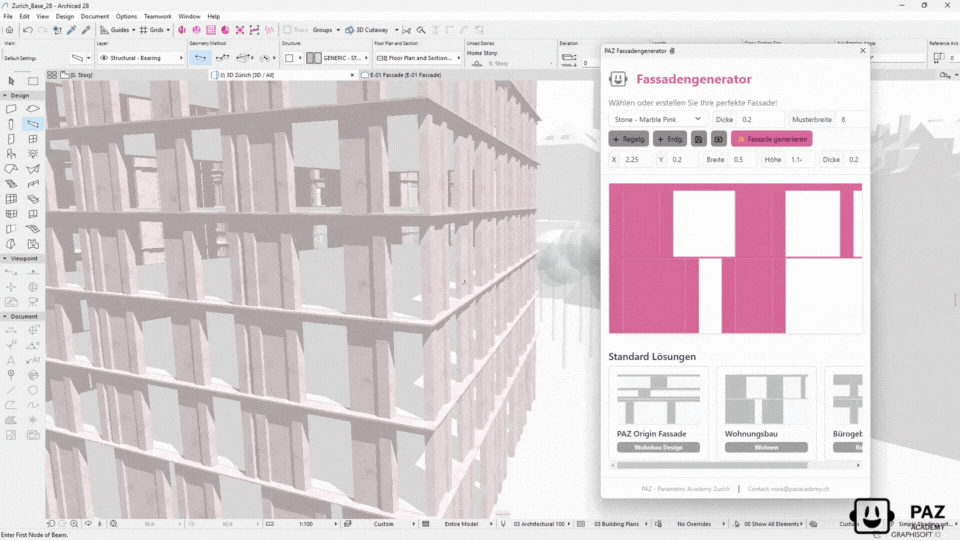Select the Wall tool in the Design toolbox
The width and height of the screenshot is (960, 540).
[x=11, y=109]
